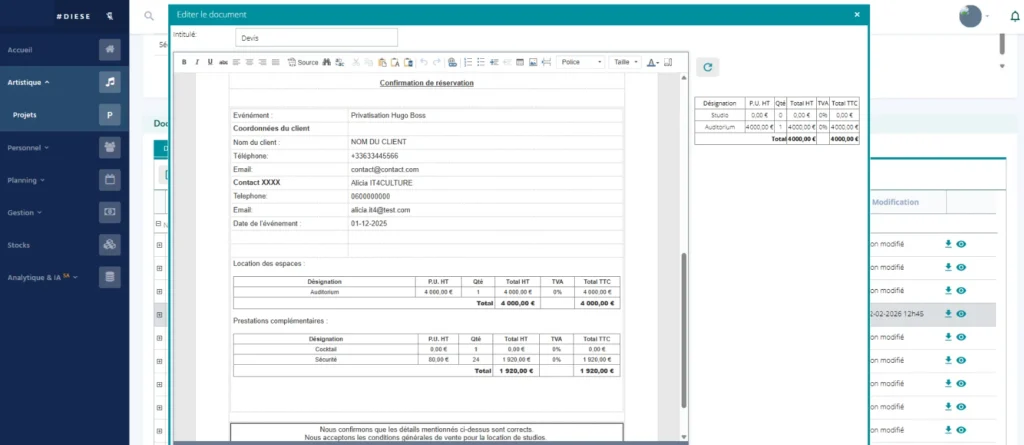Insert a horizontal line break icon
The height and width of the screenshot is (445, 1024).
coord(547,62)
